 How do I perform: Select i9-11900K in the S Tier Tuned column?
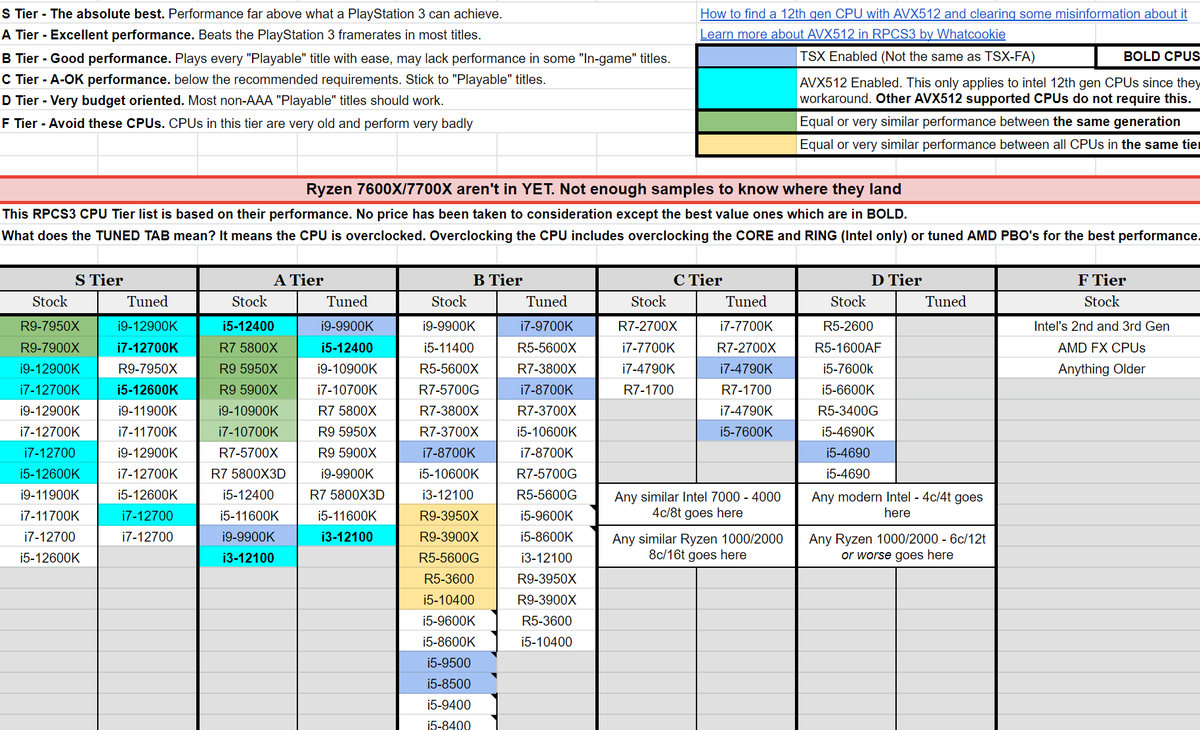[x=148, y=411]
